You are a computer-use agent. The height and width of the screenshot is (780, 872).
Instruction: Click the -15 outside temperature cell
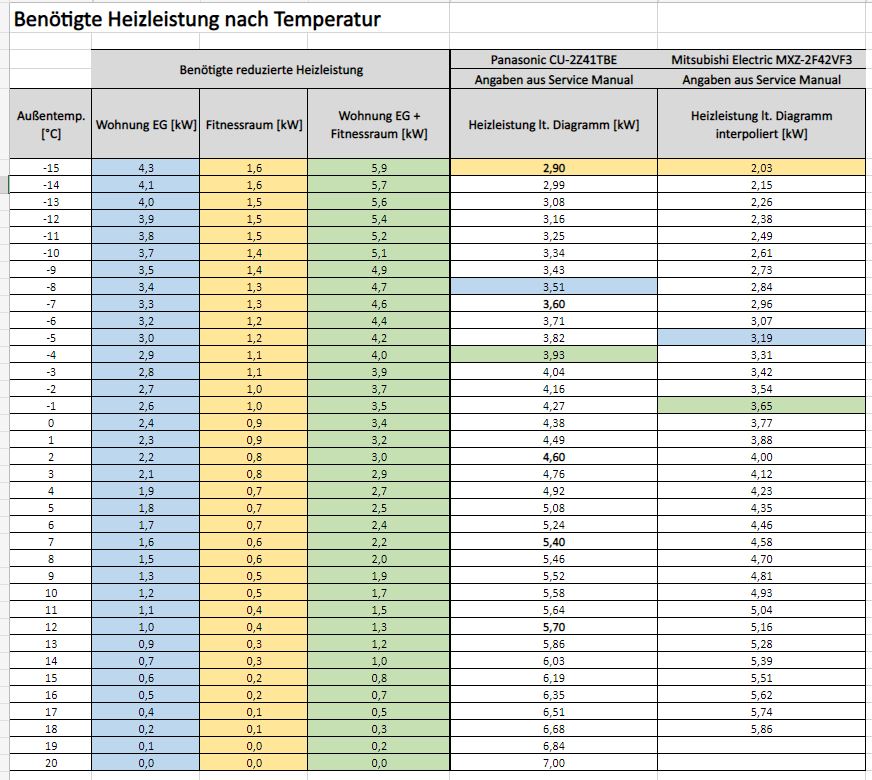point(51,167)
